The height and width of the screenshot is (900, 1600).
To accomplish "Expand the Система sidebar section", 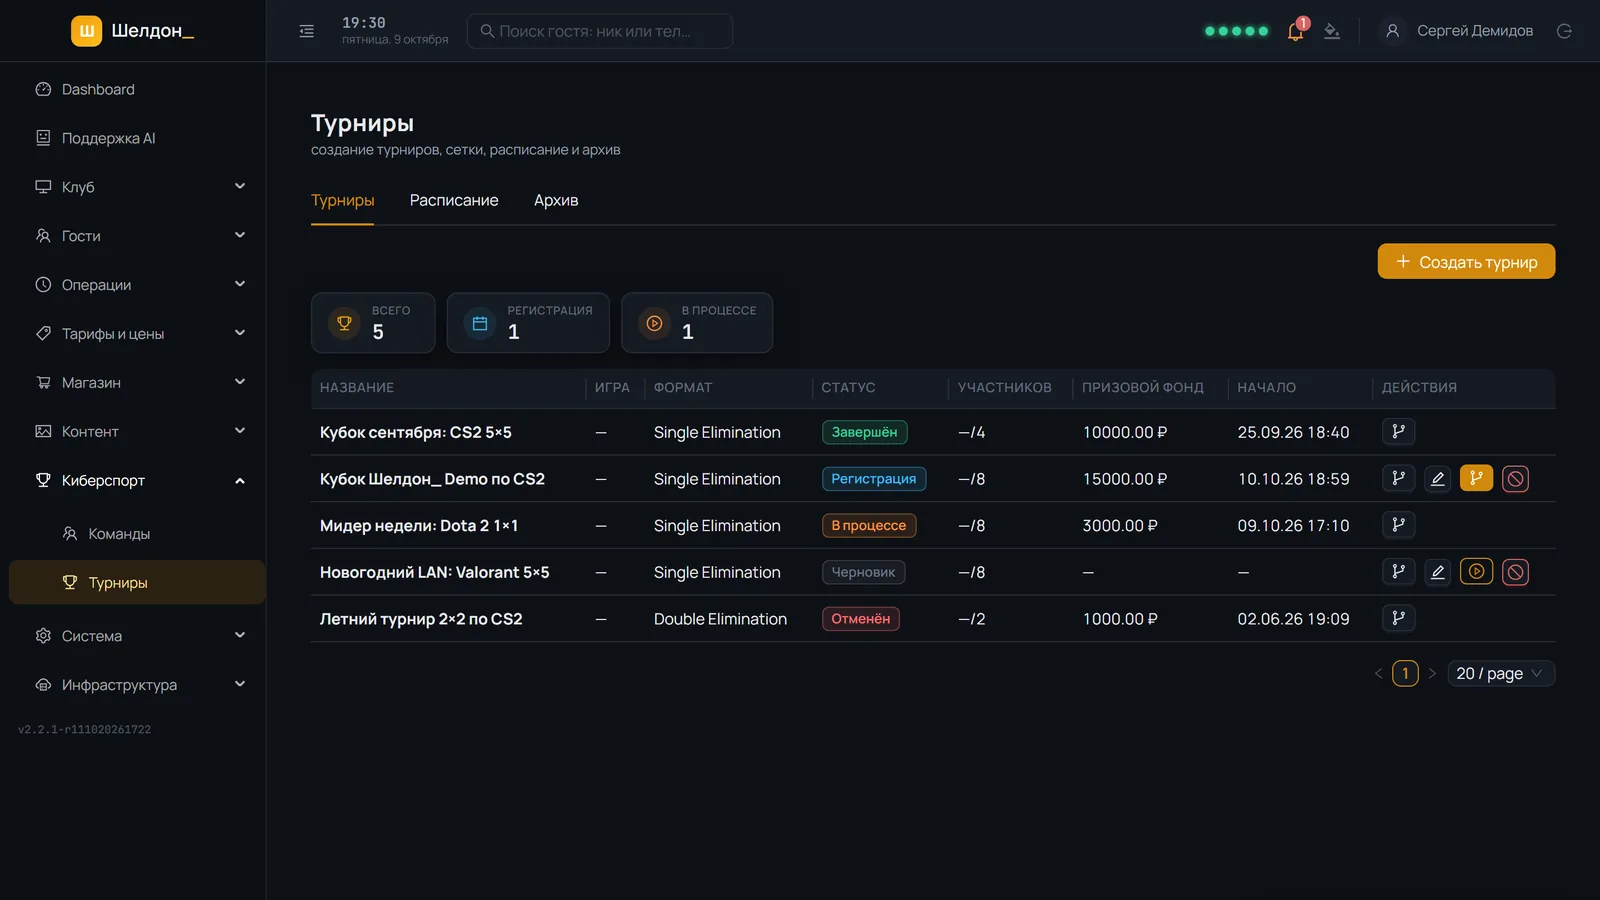I will 137,636.
